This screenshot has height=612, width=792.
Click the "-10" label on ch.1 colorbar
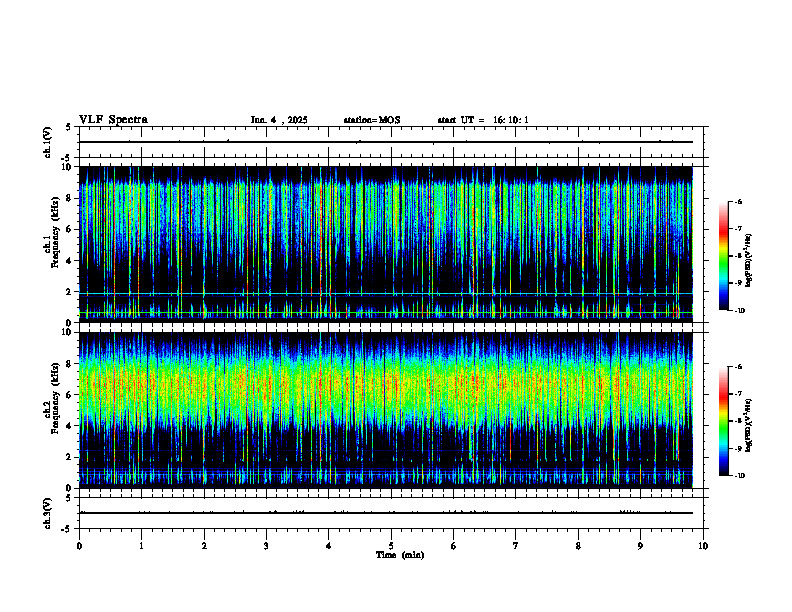739,311
